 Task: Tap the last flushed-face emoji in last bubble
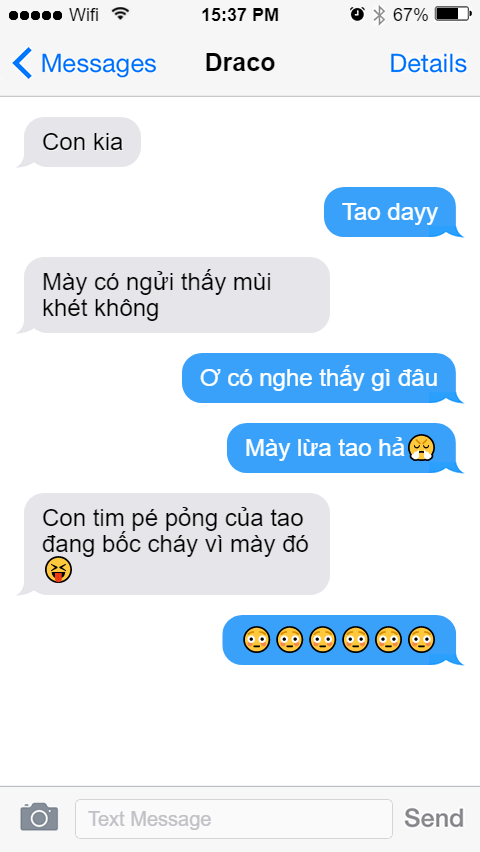tap(421, 640)
